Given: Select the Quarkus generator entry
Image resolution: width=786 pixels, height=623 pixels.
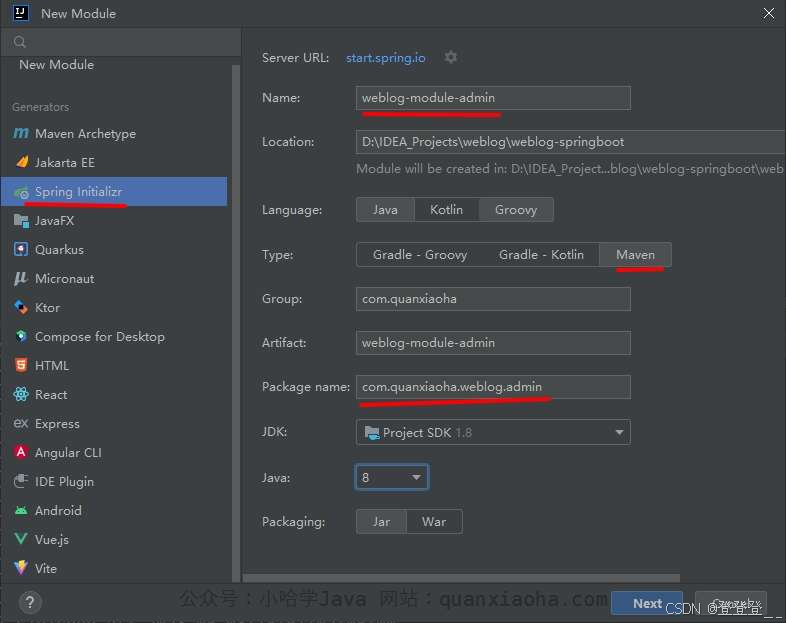Looking at the screenshot, I should pos(114,249).
